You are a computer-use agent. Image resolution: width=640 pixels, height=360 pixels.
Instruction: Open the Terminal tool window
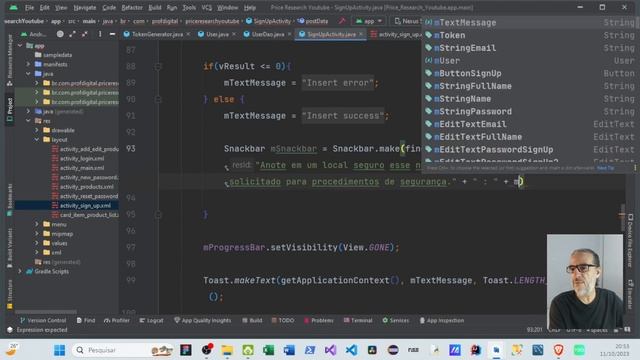tap(358, 320)
